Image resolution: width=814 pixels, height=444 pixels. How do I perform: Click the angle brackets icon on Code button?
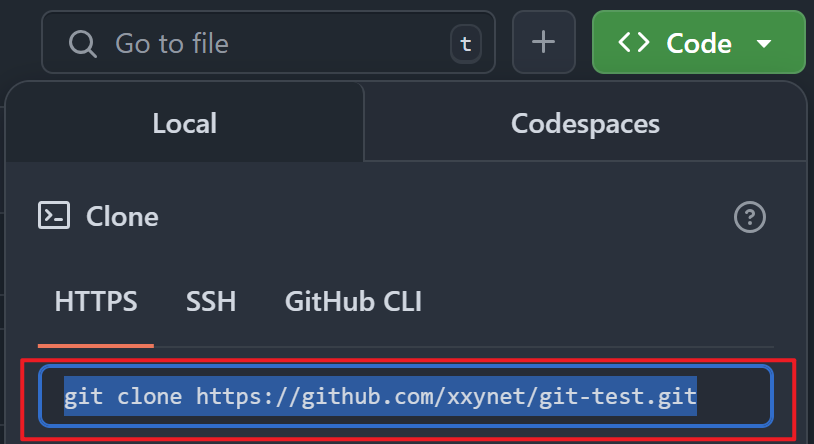pyautogui.click(x=633, y=43)
